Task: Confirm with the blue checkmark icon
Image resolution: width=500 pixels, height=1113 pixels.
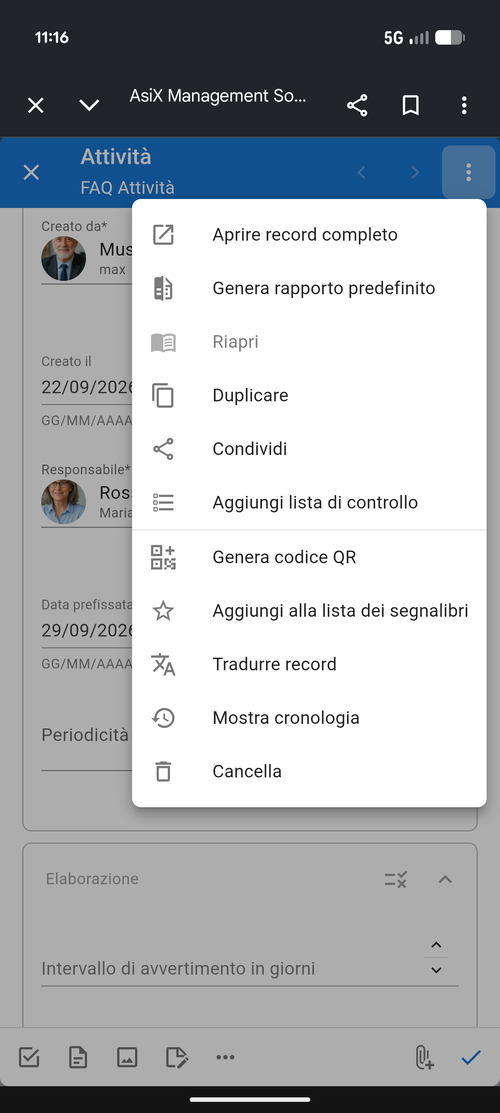Action: [471, 1058]
